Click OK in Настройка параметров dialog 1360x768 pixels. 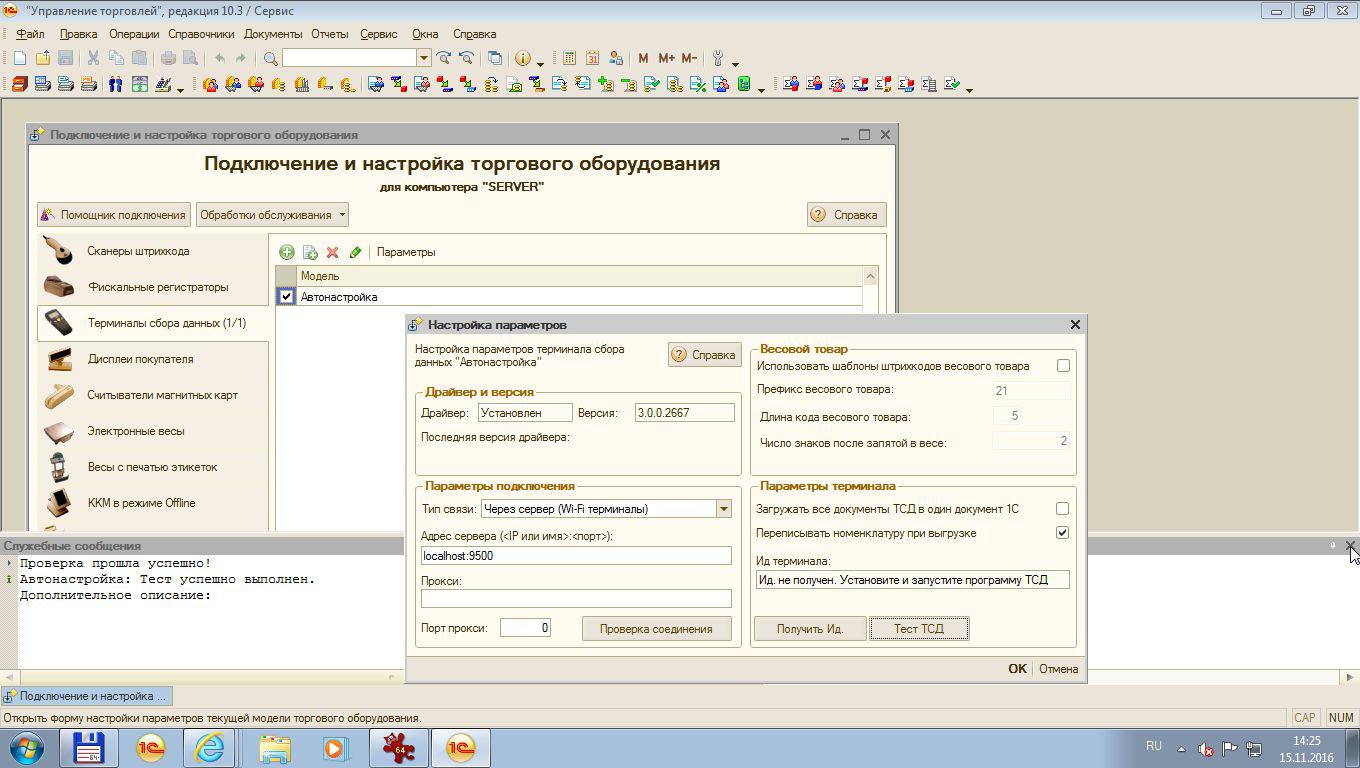[x=1017, y=669]
